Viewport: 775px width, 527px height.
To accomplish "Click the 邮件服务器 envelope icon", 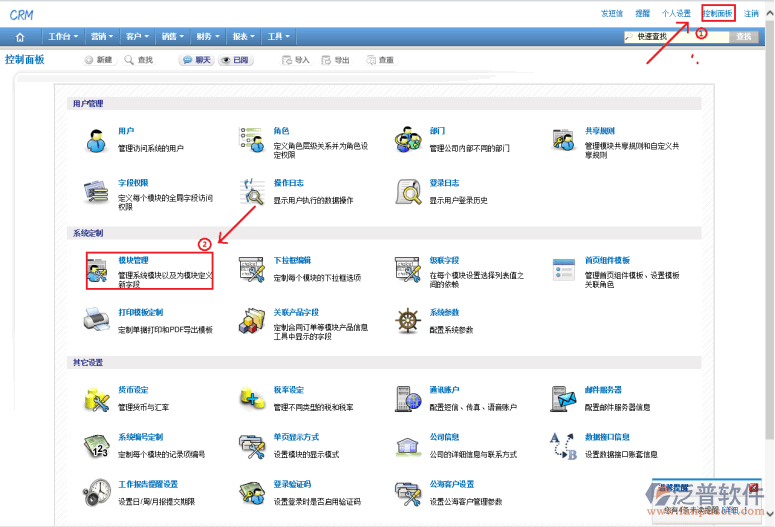I will [564, 399].
